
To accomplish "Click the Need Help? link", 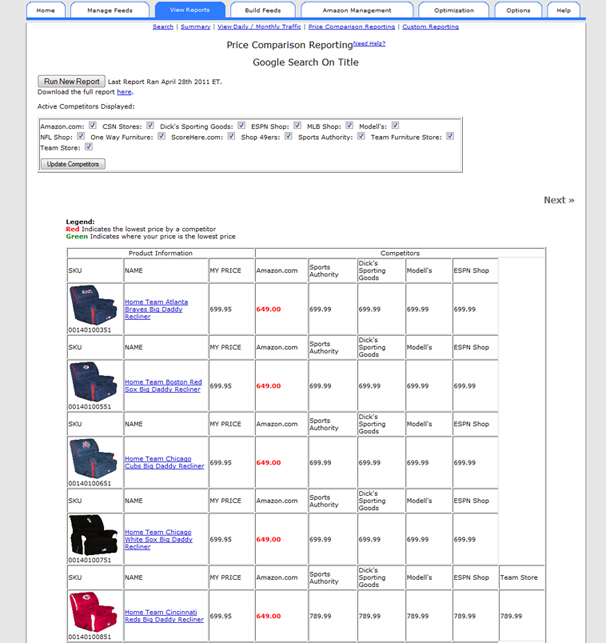I will pos(369,43).
